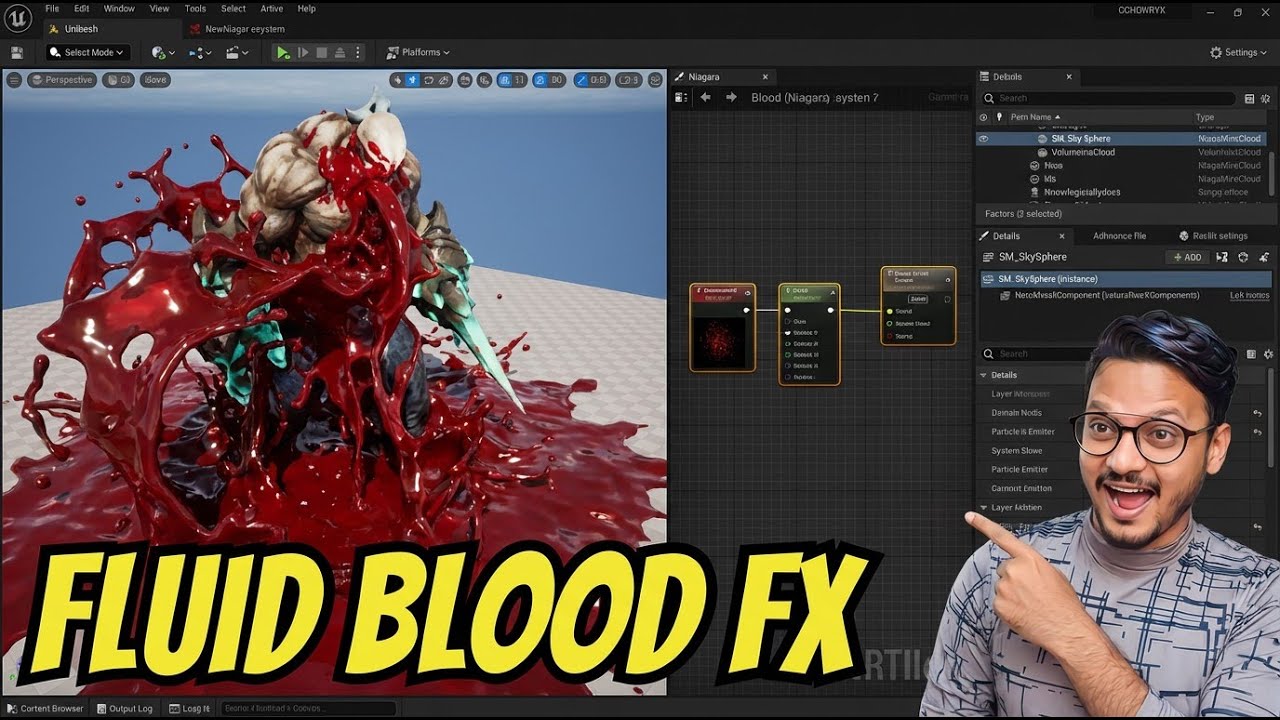
Task: Toggle grid snapping in the viewport
Action: [x=504, y=80]
